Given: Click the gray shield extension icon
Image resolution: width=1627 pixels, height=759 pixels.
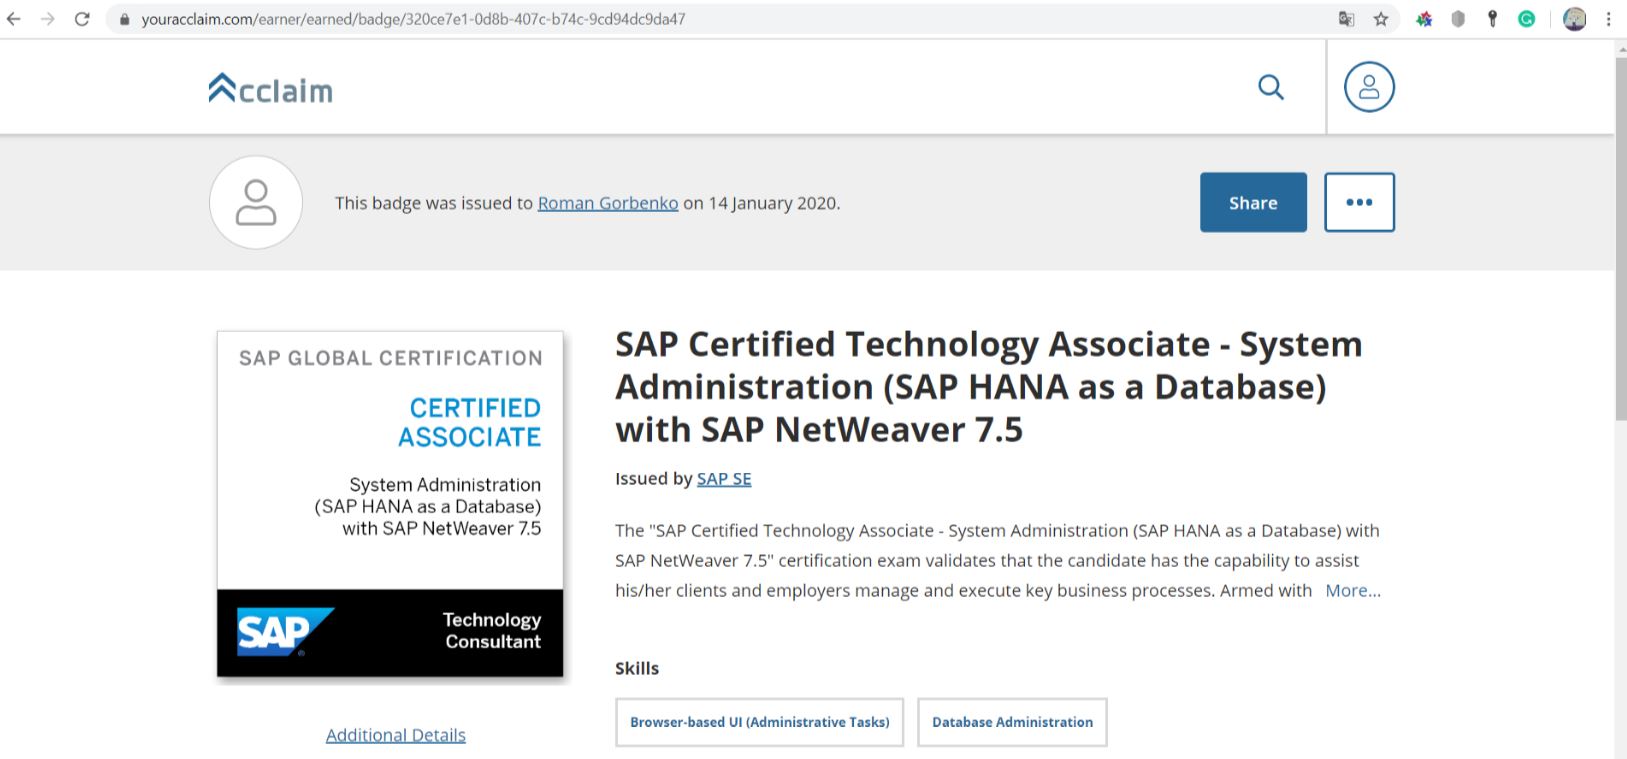Looking at the screenshot, I should coord(1458,19).
